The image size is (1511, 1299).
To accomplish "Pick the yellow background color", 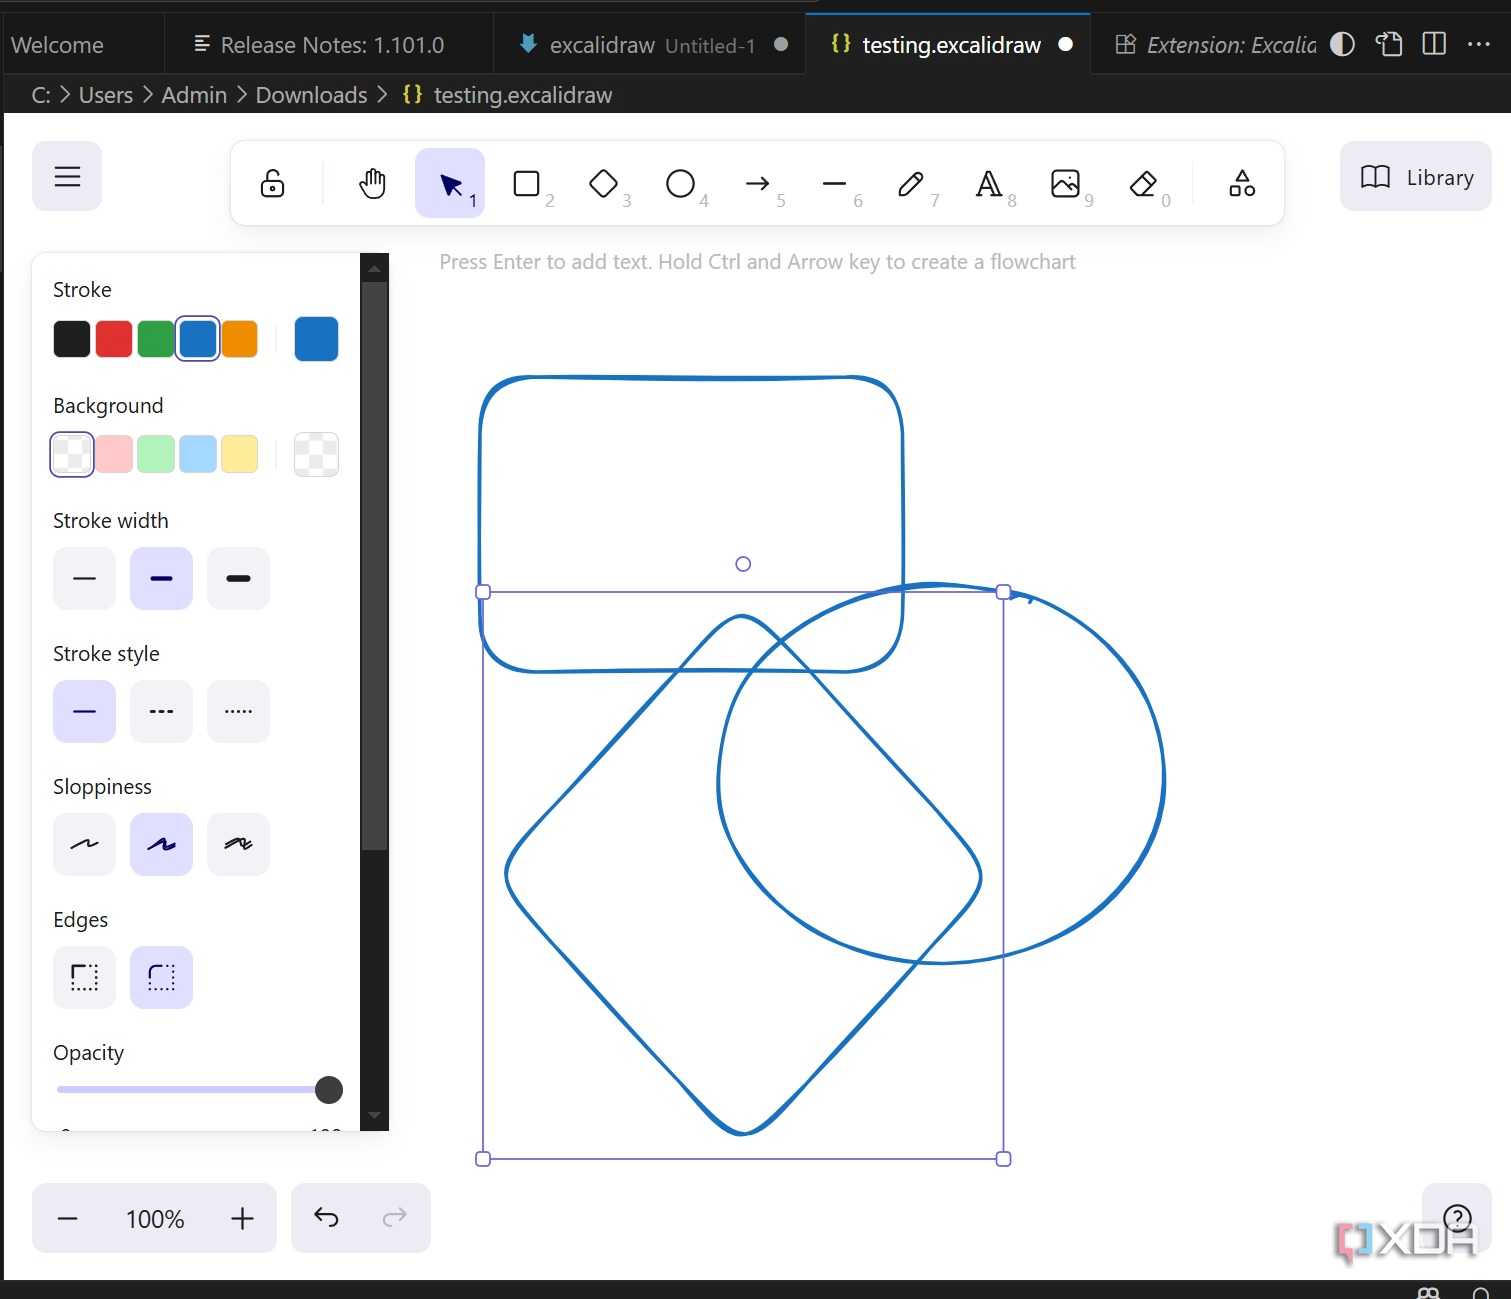I will pos(240,454).
